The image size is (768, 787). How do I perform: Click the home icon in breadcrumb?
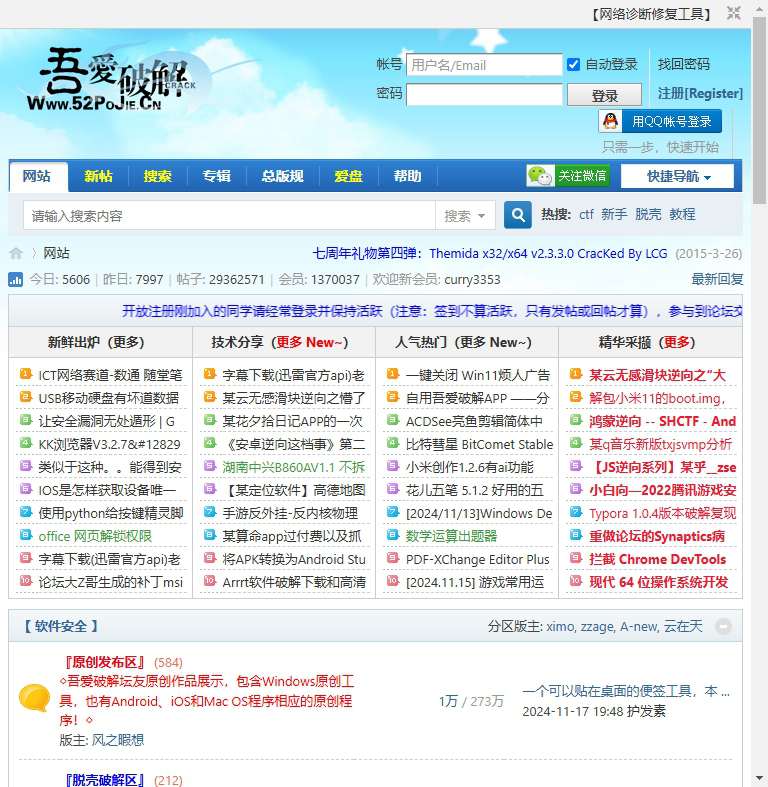coord(16,253)
